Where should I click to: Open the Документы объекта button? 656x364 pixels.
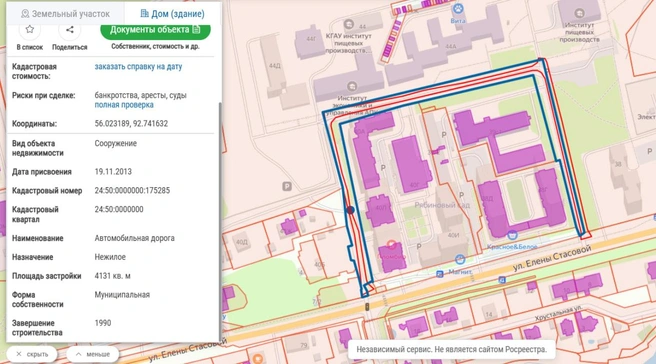point(155,30)
